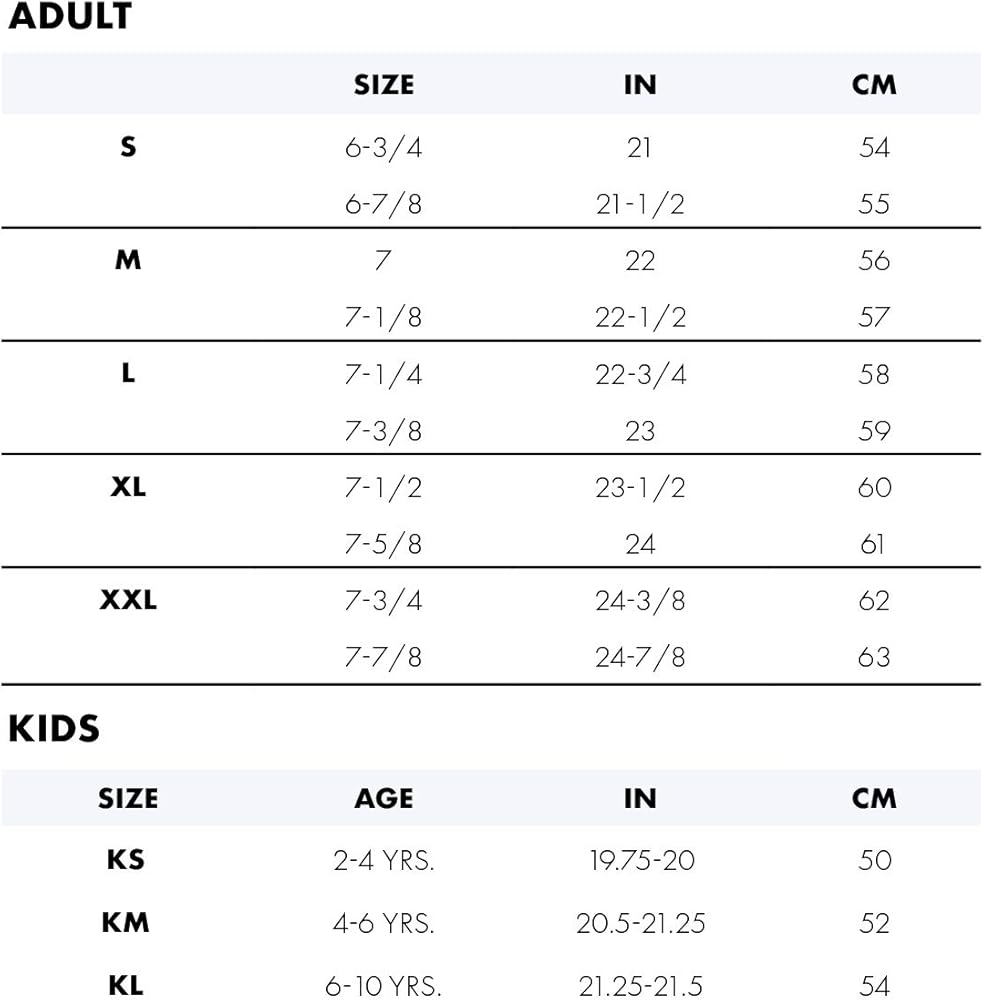Viewport: 984px width, 1000px height.
Task: Click the 50 cm kids value
Action: [874, 860]
